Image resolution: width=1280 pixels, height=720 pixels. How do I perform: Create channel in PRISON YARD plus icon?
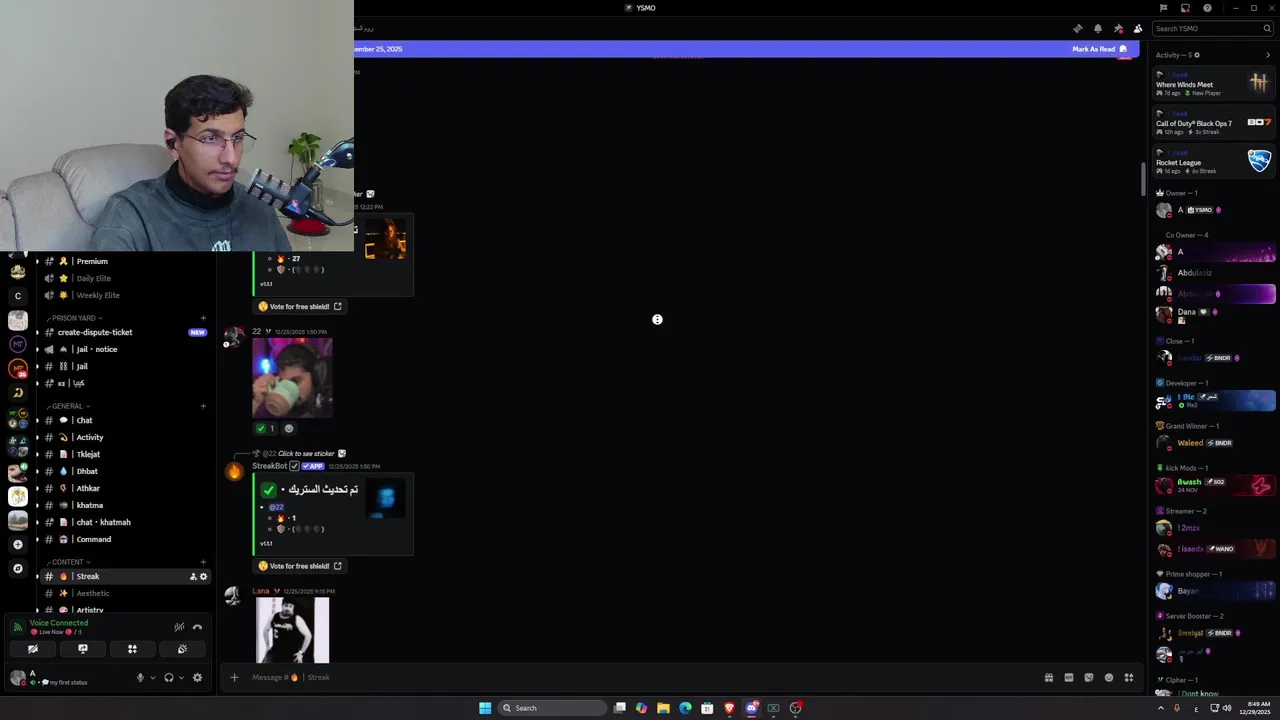[x=203, y=318]
